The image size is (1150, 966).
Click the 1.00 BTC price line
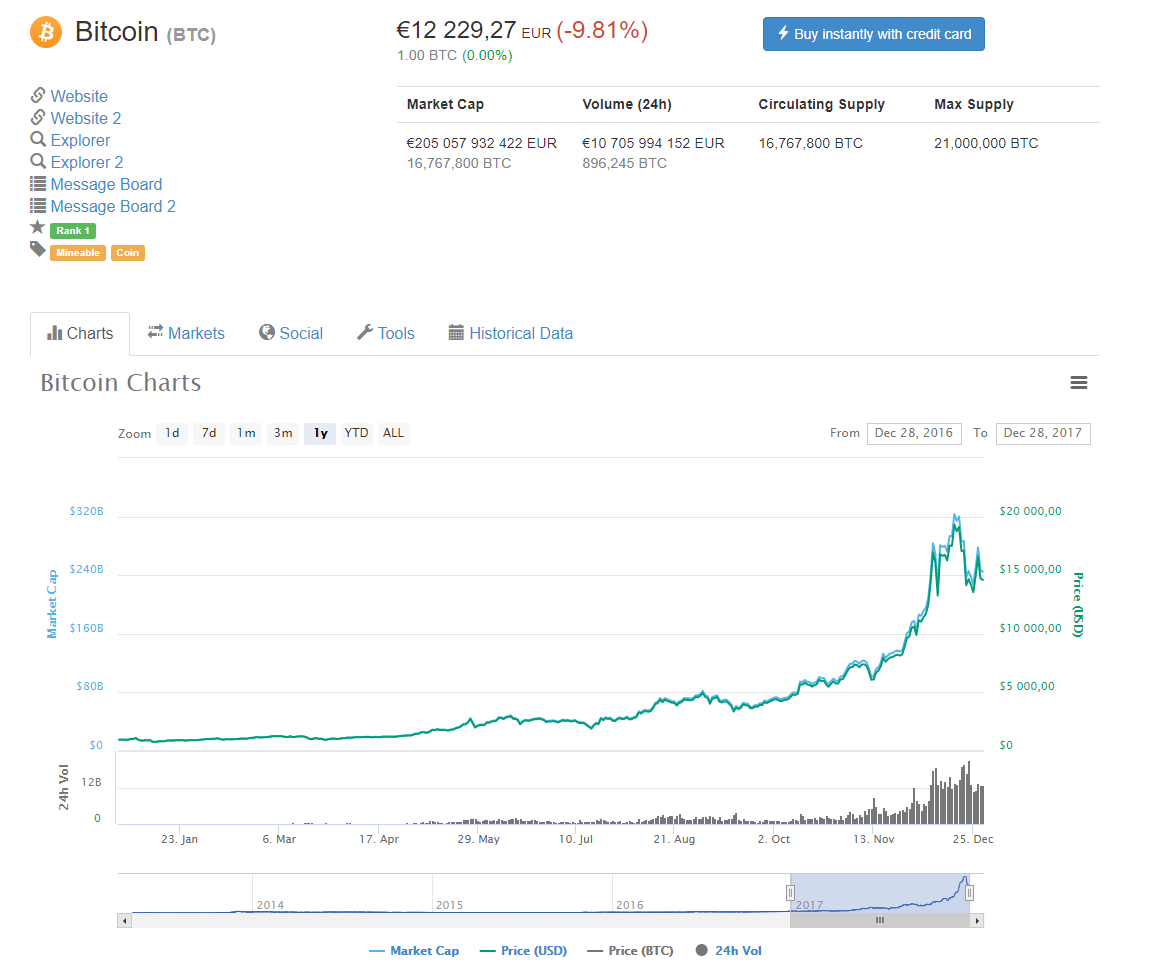[455, 55]
